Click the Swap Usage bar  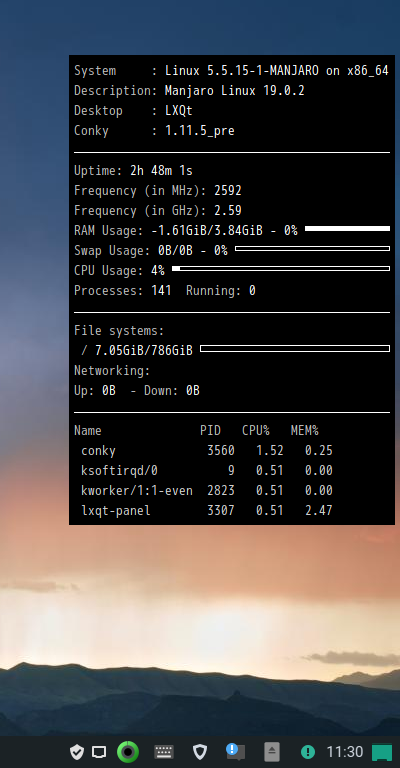[312, 249]
